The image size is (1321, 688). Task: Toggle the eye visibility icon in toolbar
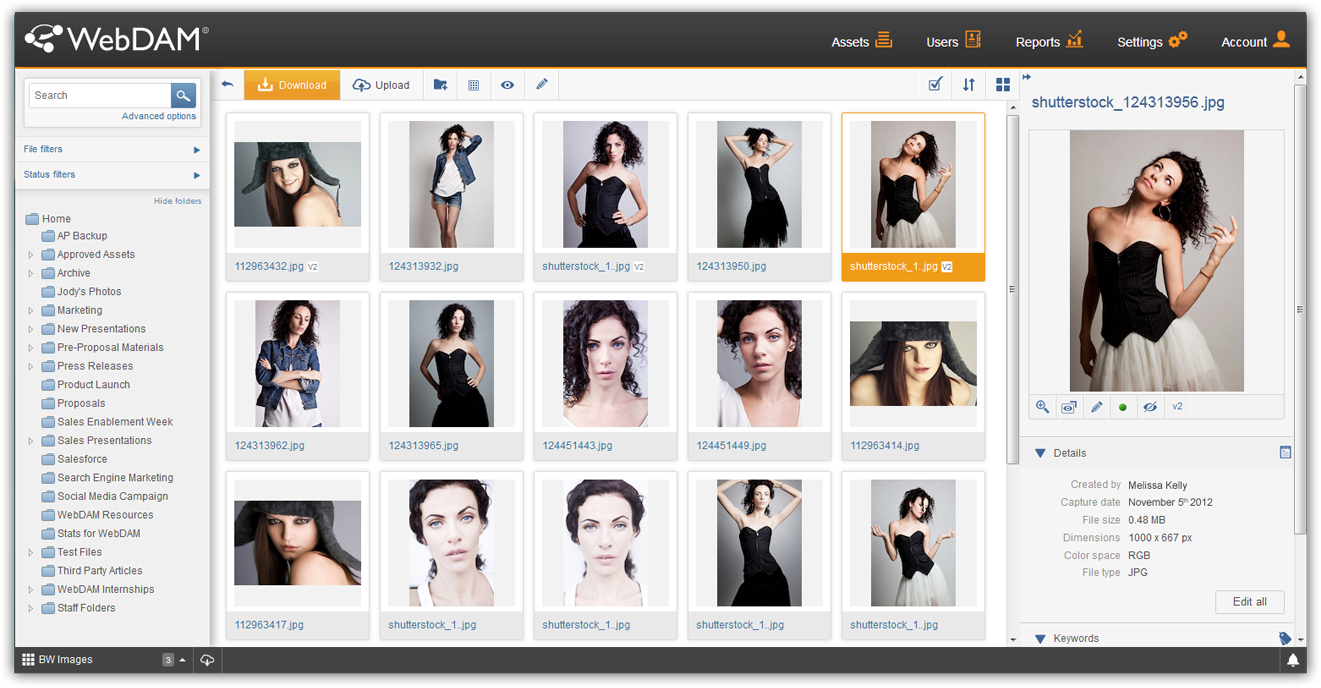[508, 85]
